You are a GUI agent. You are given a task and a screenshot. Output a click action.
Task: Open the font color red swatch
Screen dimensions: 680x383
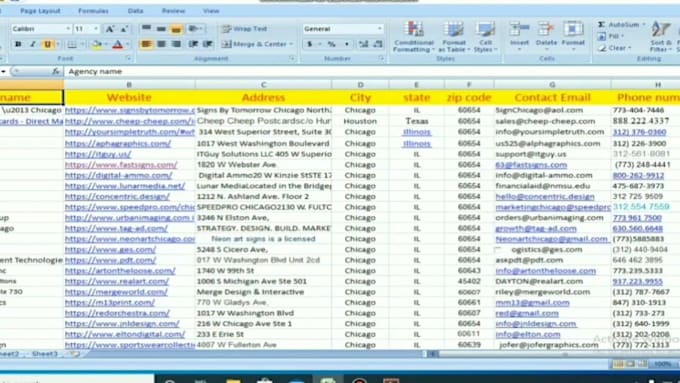118,44
